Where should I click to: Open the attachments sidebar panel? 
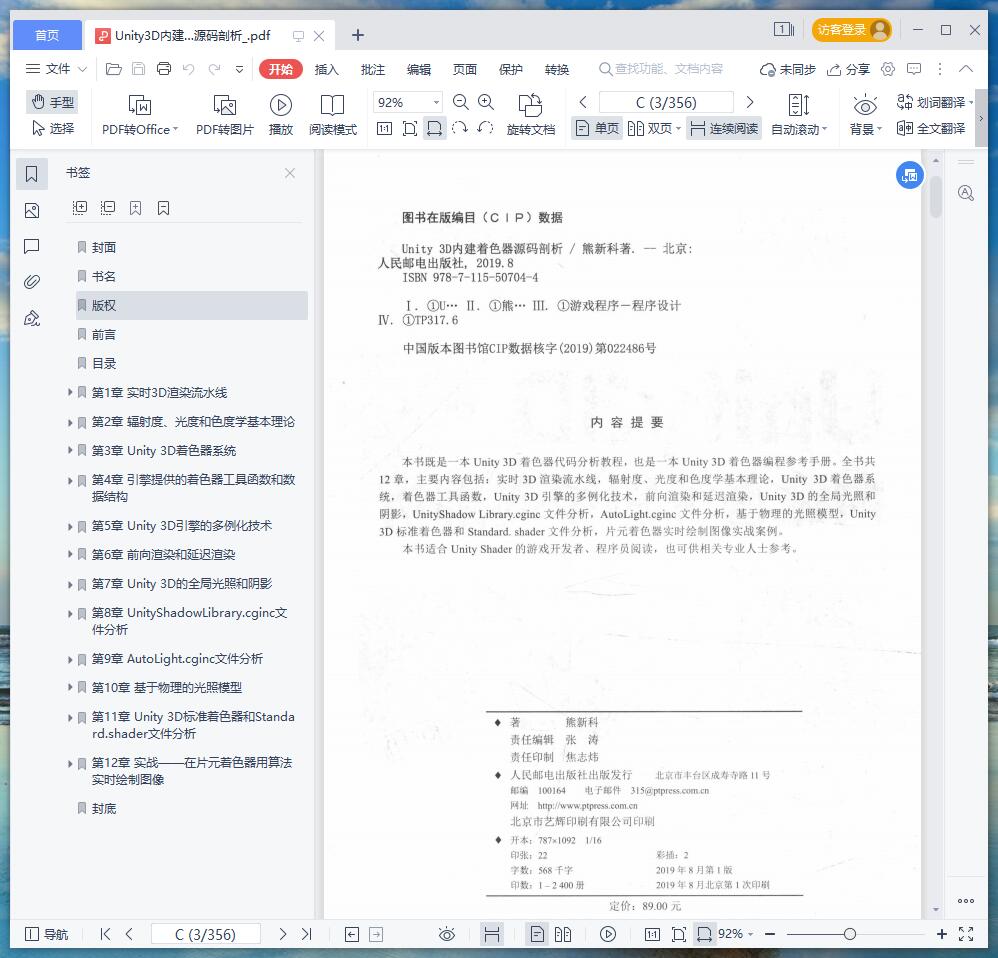tap(32, 281)
